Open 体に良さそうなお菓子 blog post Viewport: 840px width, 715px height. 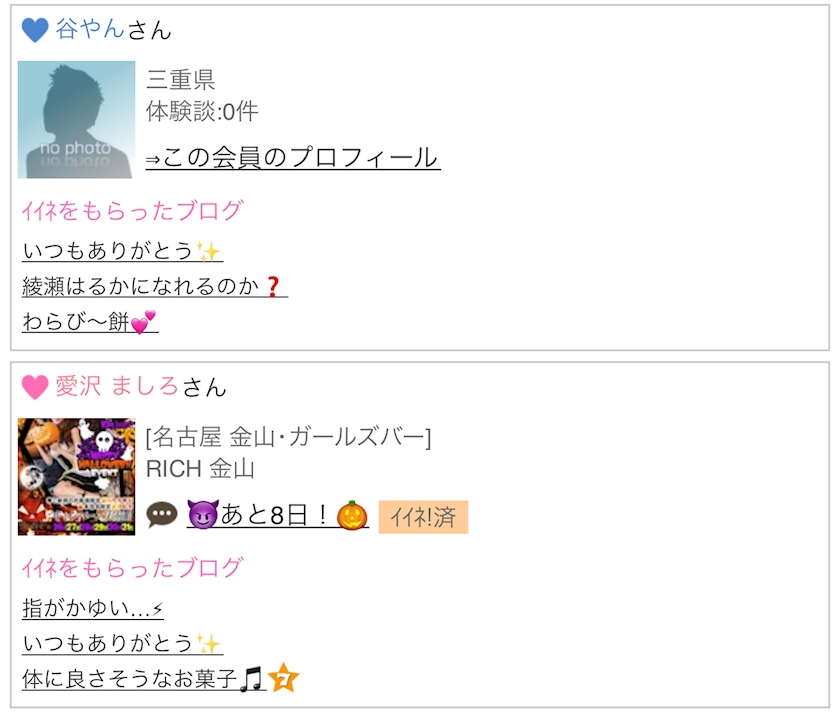tap(144, 679)
